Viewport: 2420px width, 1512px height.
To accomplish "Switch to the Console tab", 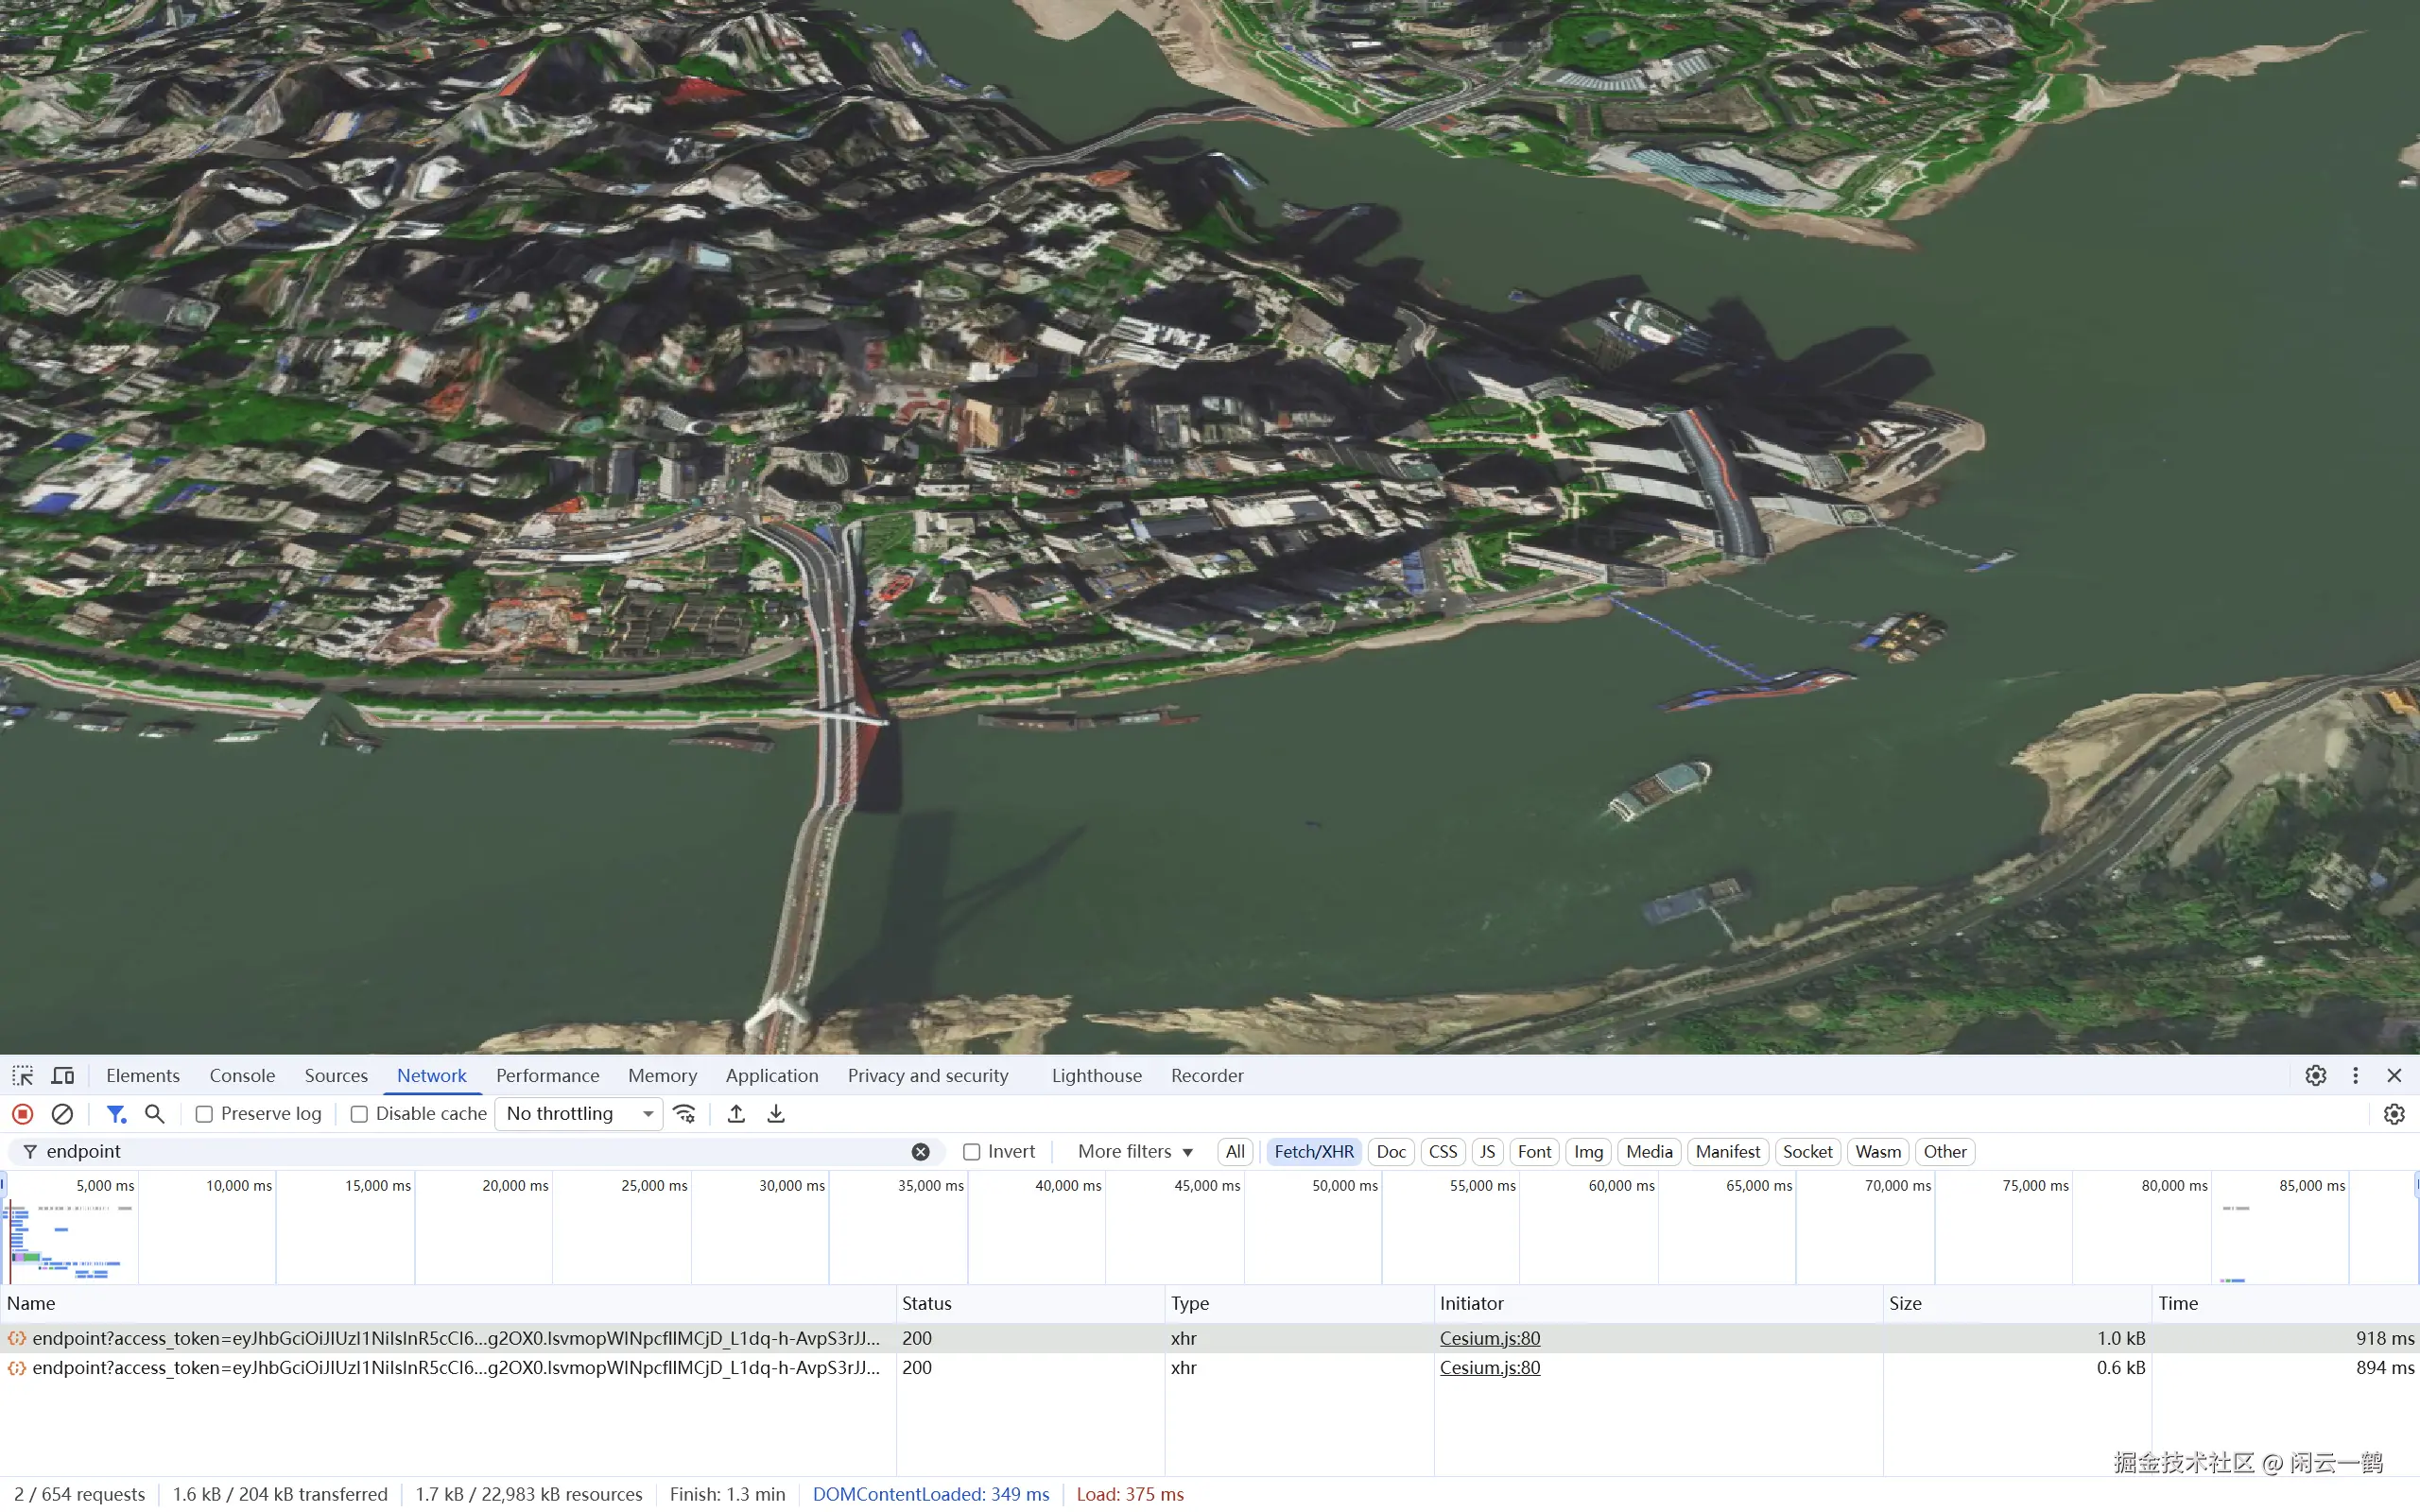I will [x=242, y=1075].
